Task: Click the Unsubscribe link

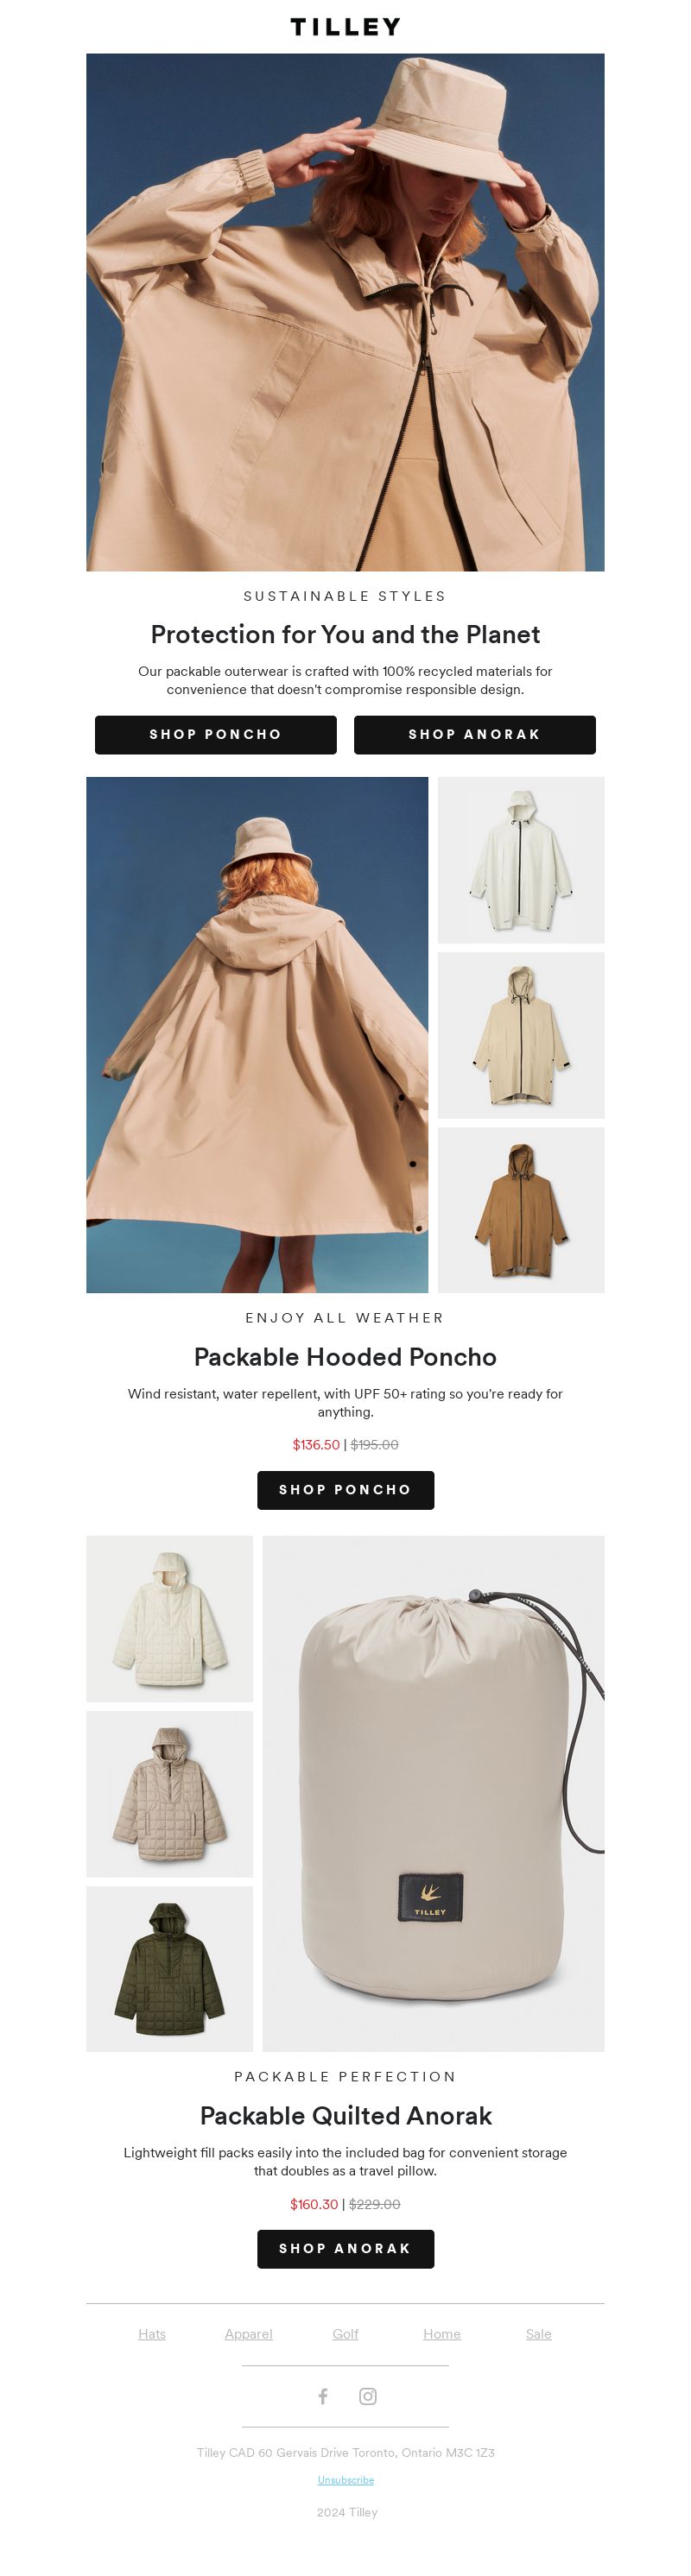Action: [x=346, y=2480]
